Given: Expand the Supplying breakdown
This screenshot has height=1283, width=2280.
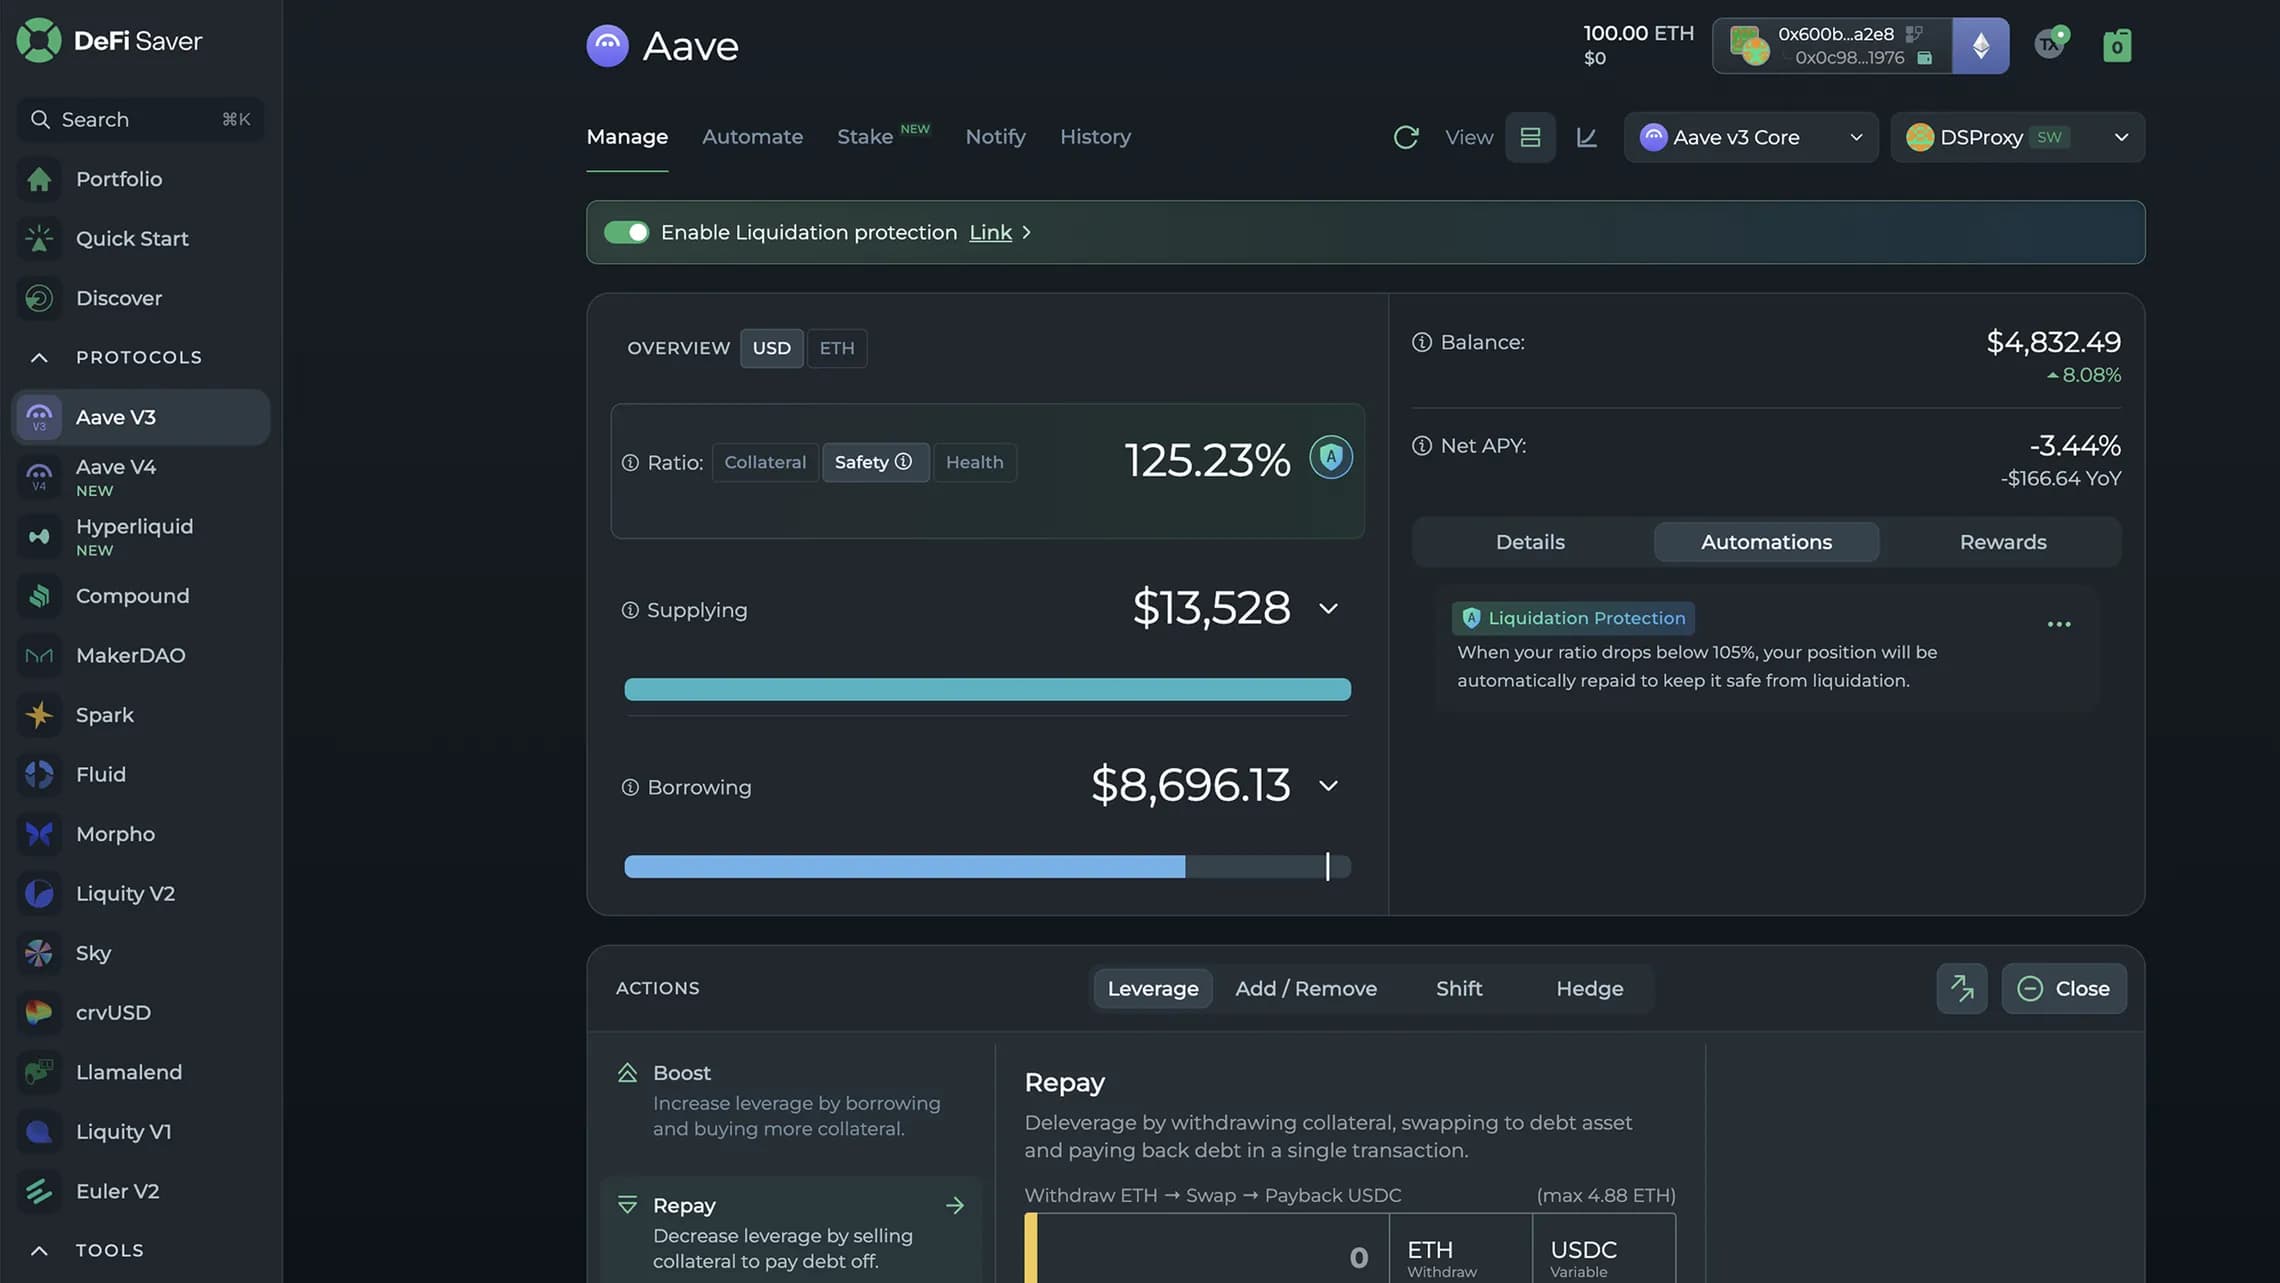Looking at the screenshot, I should click(x=1328, y=609).
